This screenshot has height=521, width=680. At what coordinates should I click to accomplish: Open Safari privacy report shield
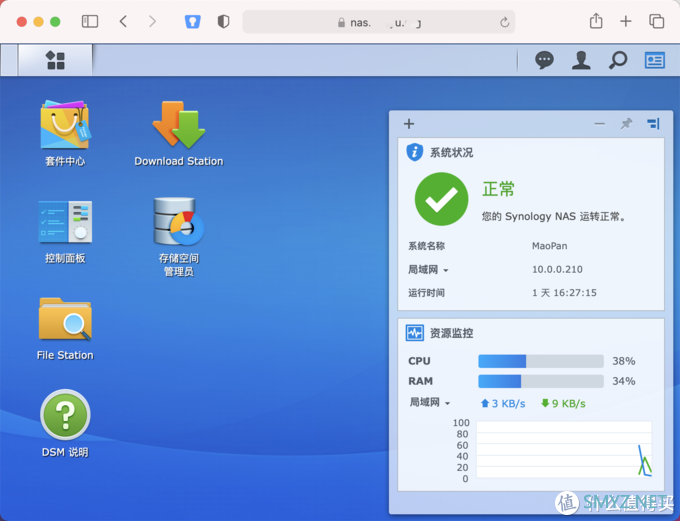click(x=223, y=21)
